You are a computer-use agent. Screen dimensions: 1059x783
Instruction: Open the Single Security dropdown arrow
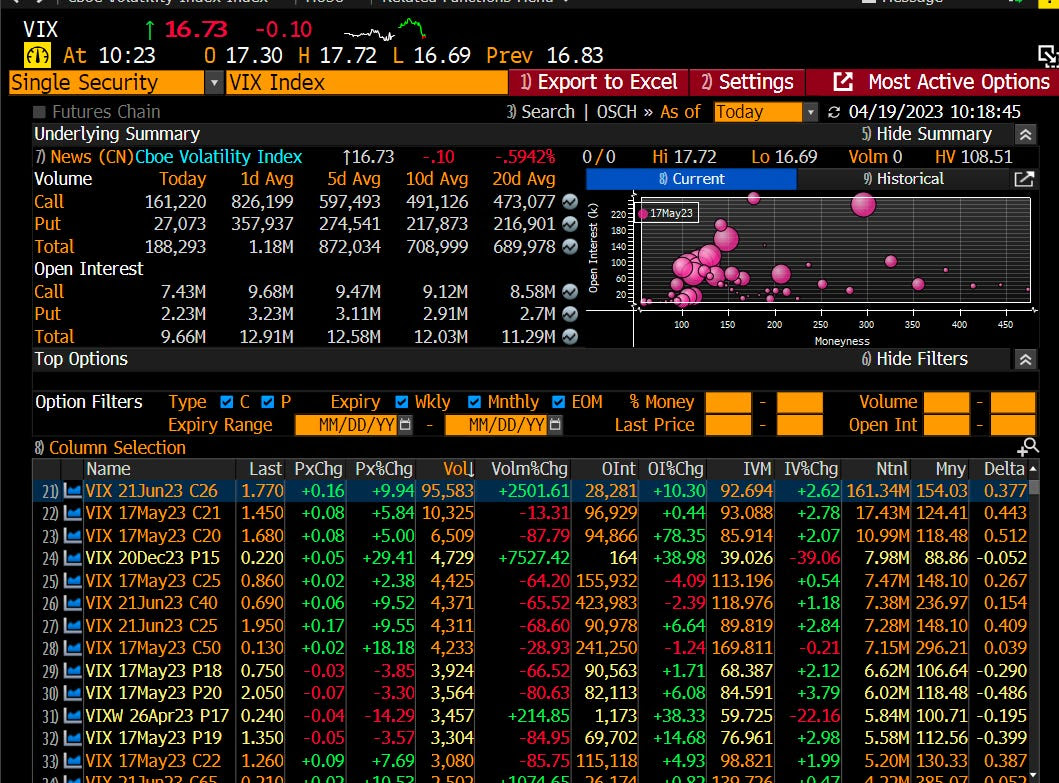(x=213, y=83)
